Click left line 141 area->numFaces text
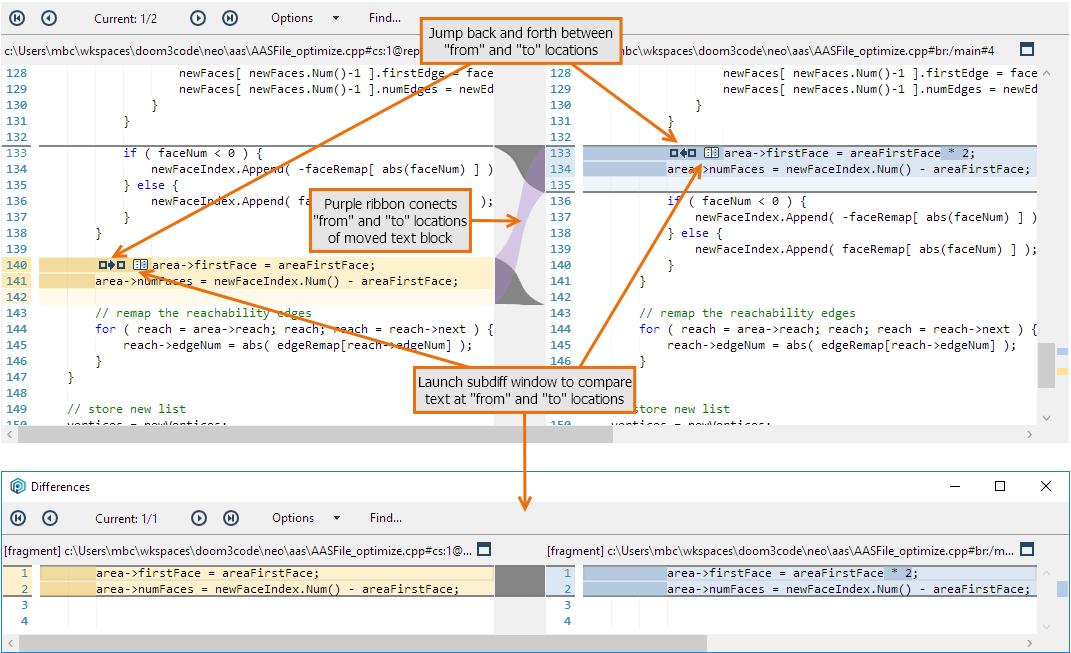The width and height of the screenshot is (1071, 653). coord(277,281)
